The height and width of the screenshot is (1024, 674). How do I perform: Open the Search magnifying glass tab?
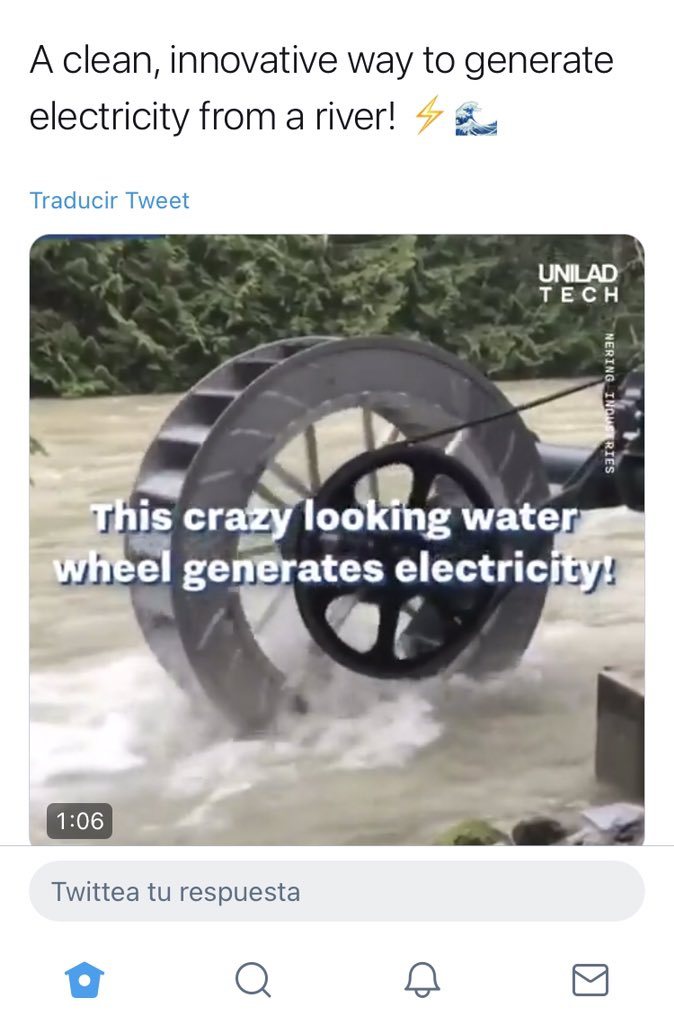[253, 980]
